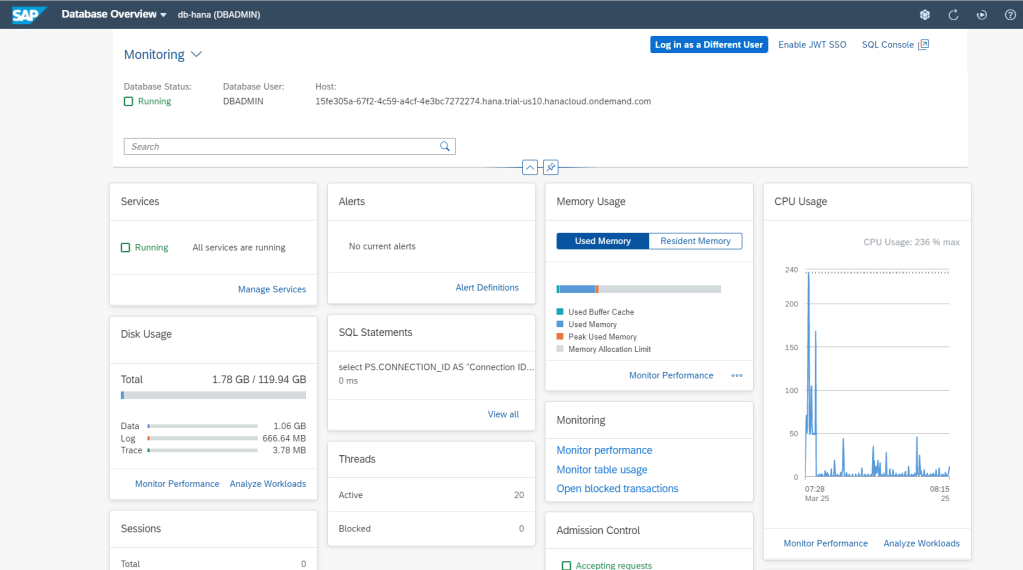
Task: Open Memory Usage more options ellipsis
Action: [737, 376]
